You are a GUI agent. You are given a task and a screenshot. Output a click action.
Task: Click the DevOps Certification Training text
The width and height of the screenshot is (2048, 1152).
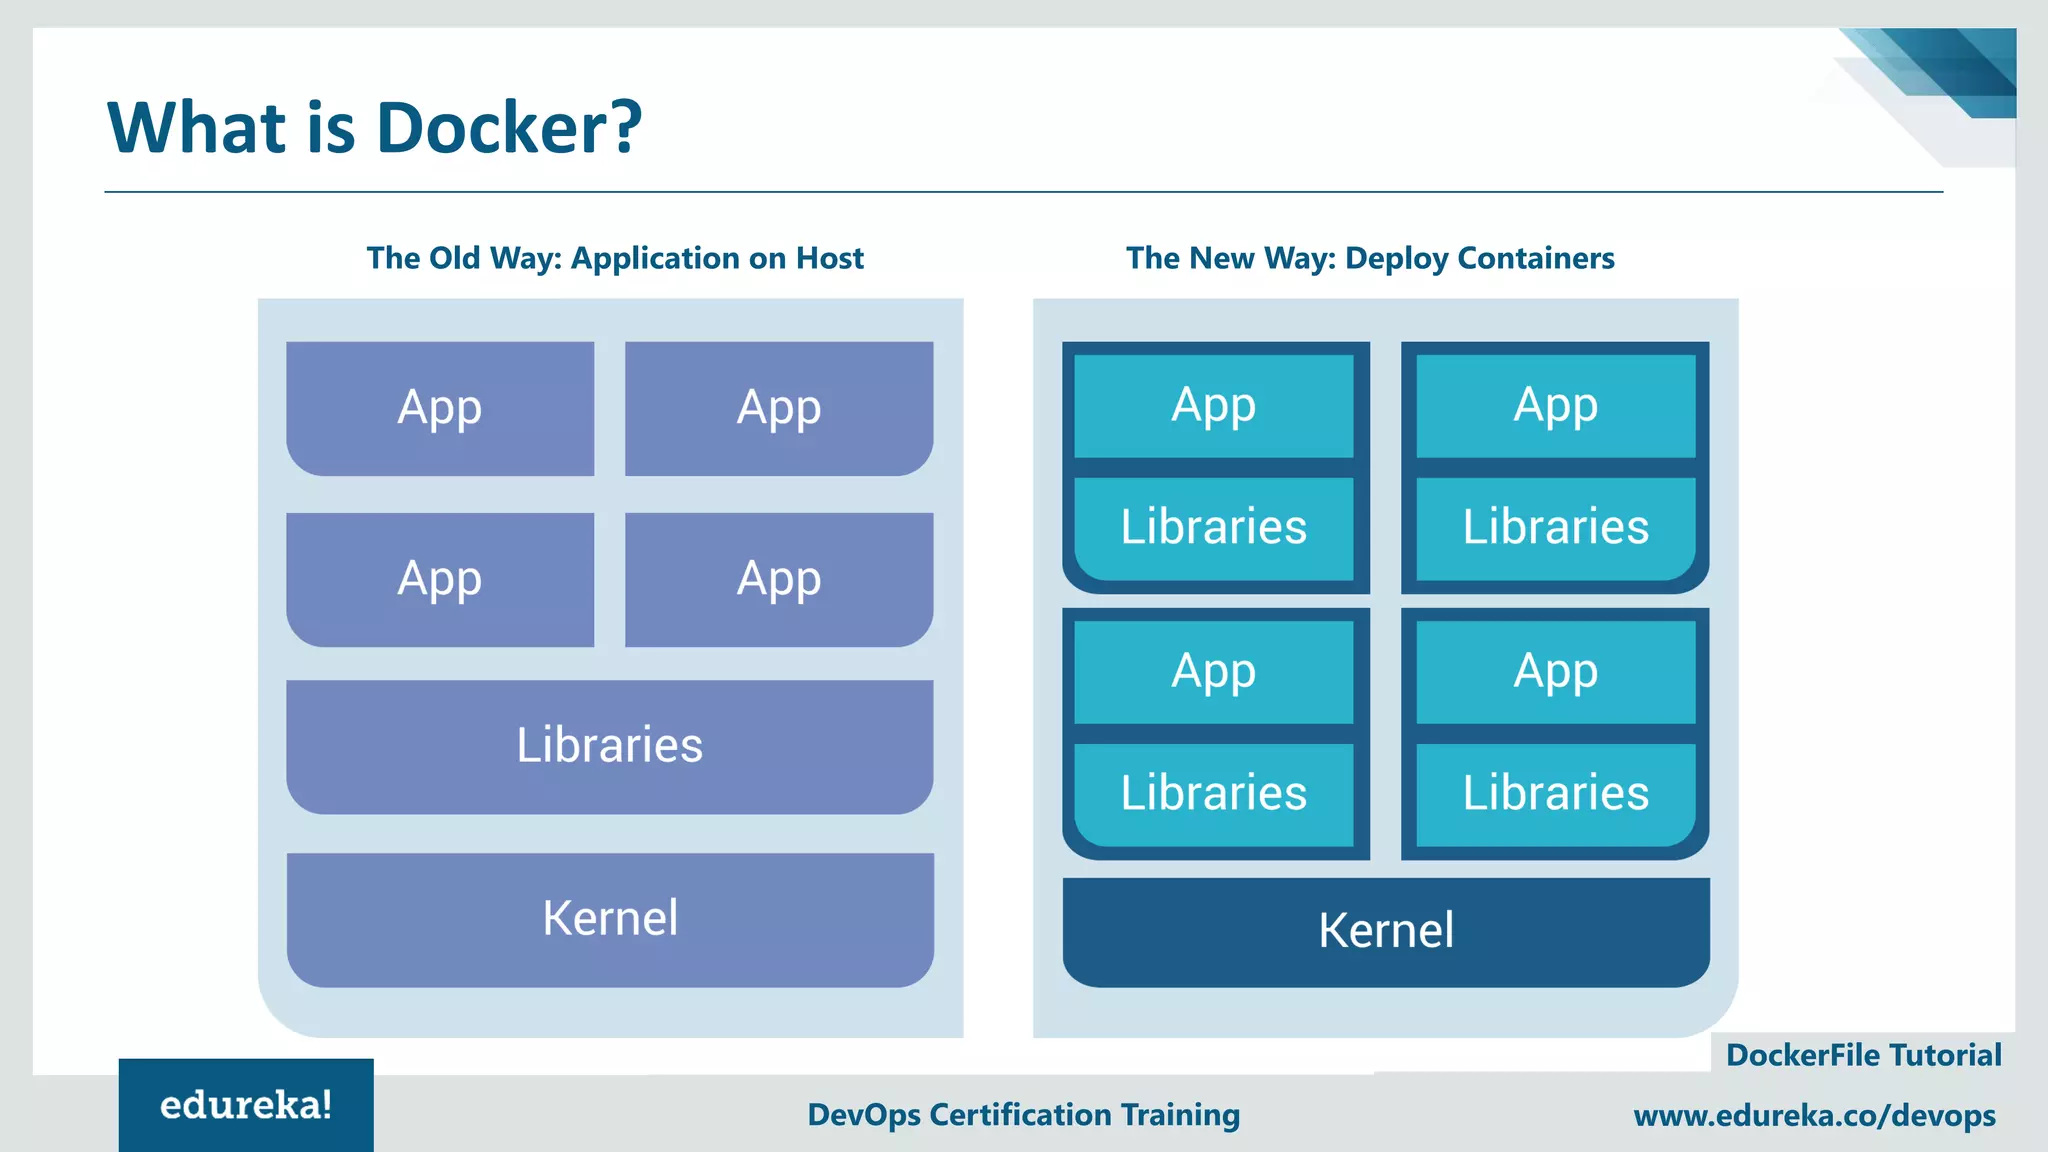point(1023,1114)
